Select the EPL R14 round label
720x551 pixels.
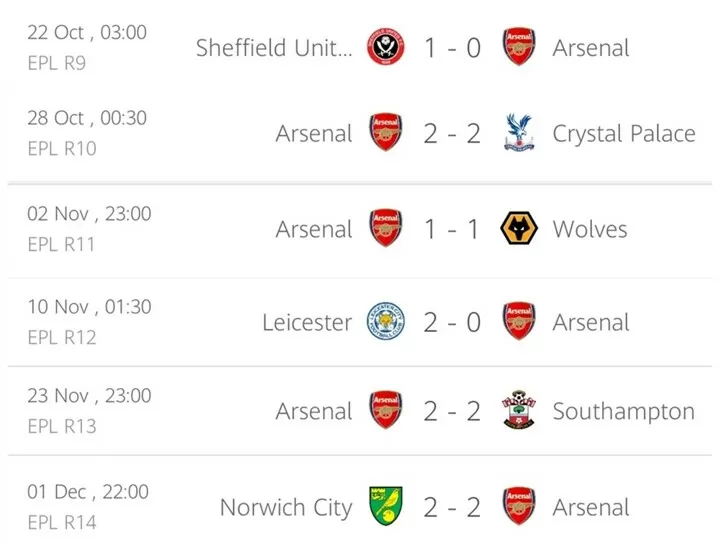(x=62, y=519)
